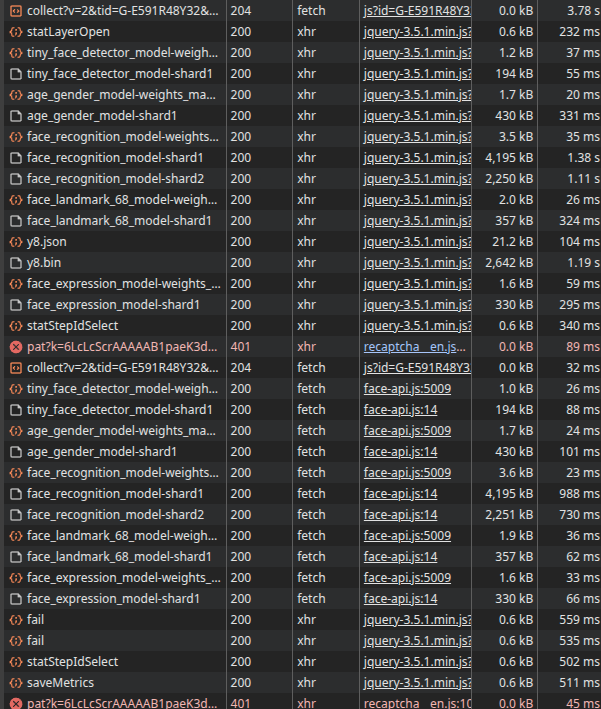Open jquery-3.5.1.min.js initiator link for y8.json

(416, 242)
